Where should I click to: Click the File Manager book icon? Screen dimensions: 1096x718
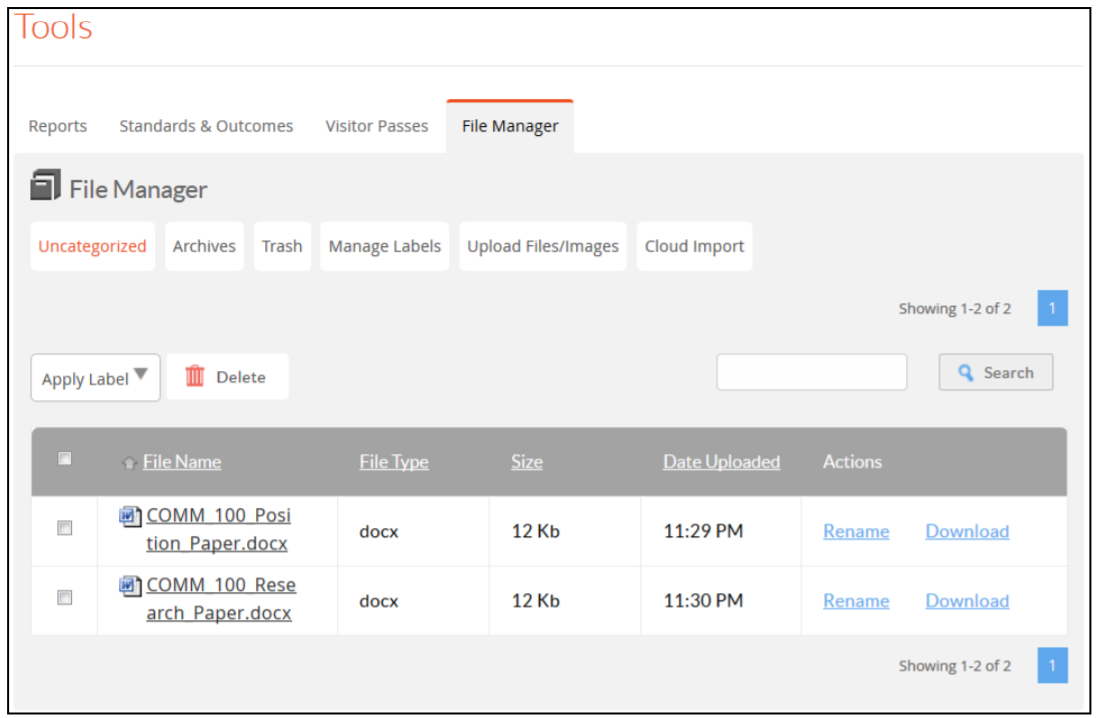[46, 187]
